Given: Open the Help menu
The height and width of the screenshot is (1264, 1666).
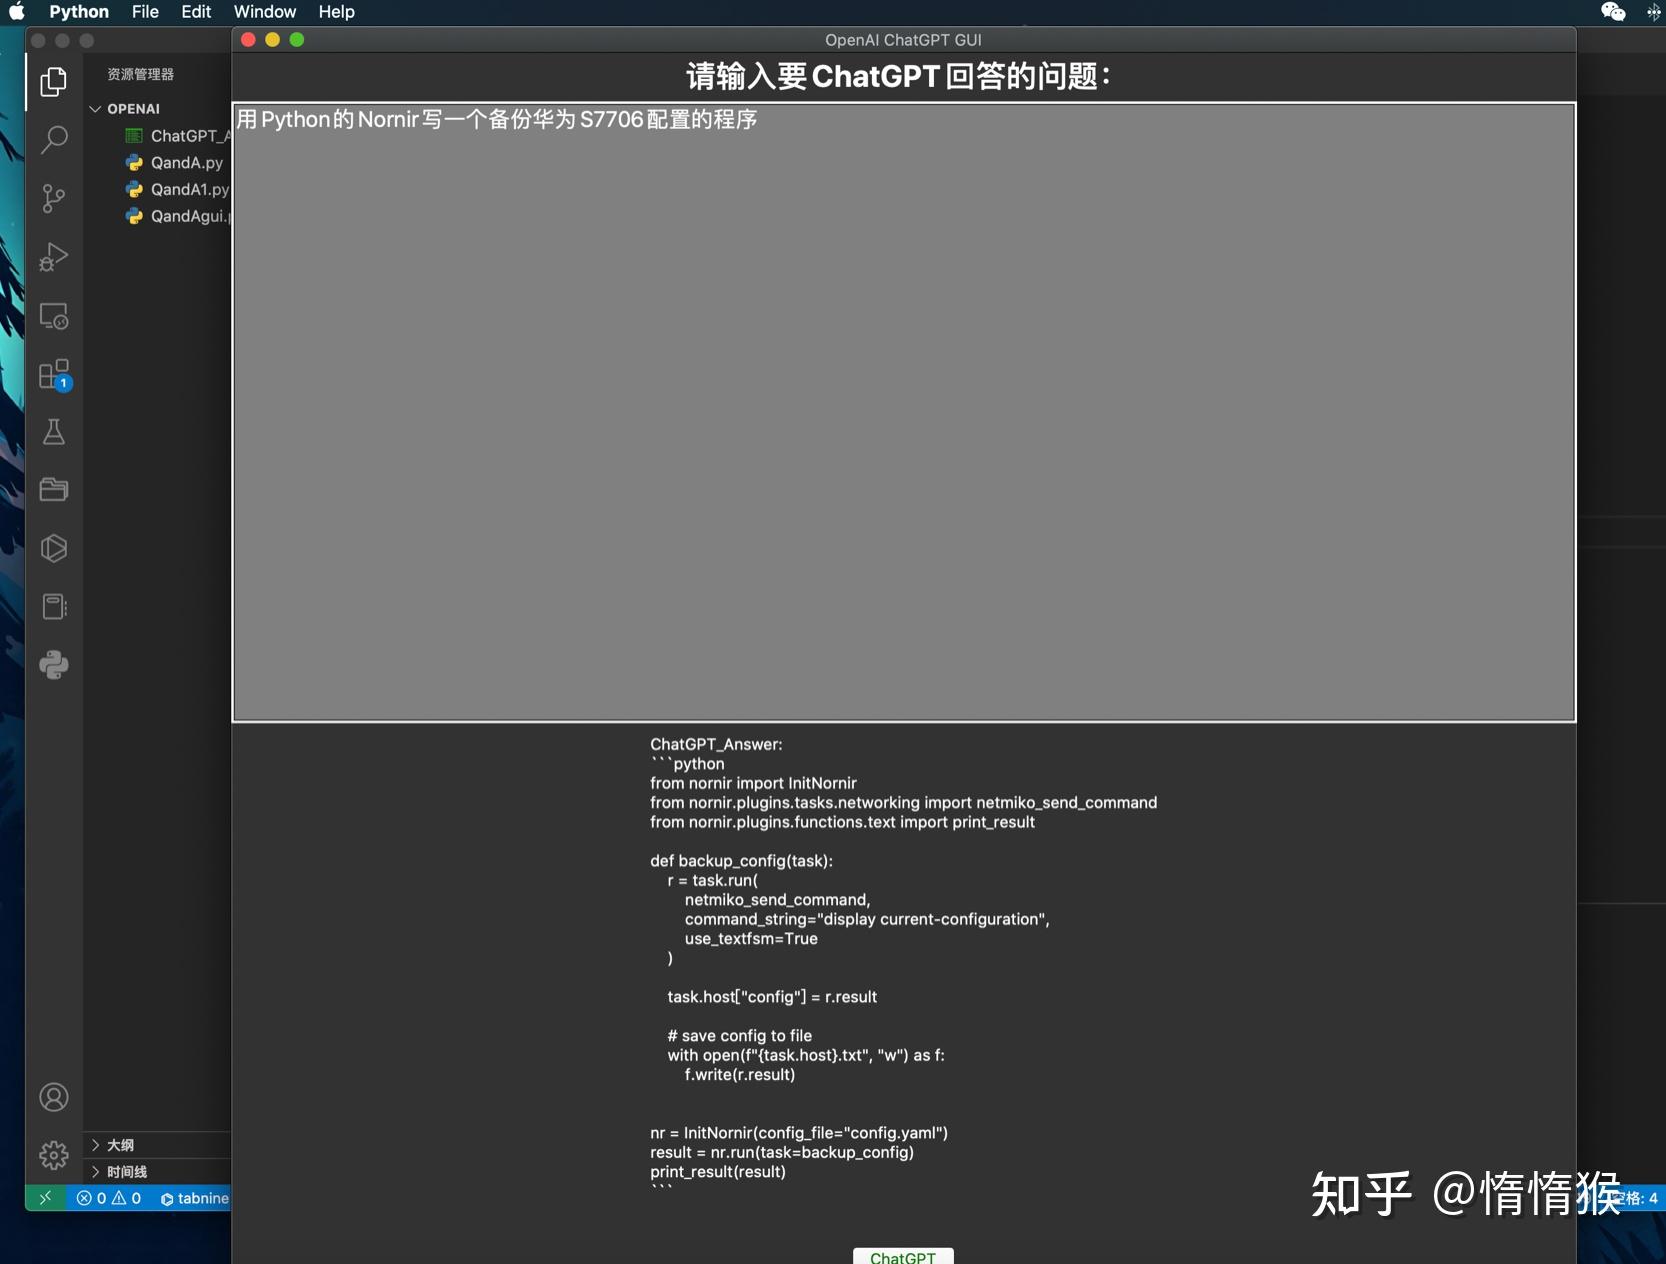Looking at the screenshot, I should coord(335,12).
